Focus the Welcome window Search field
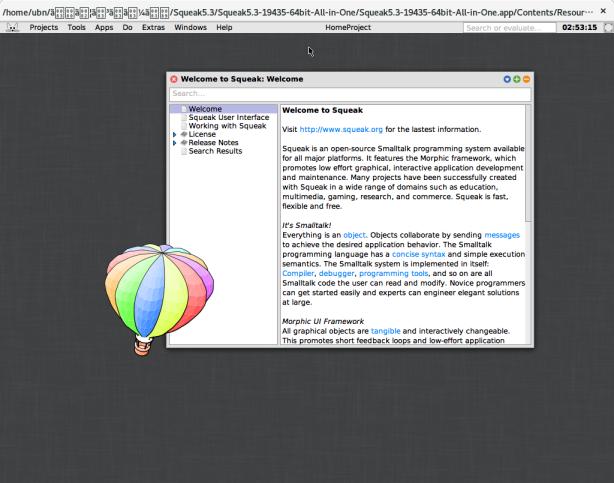This screenshot has width=614, height=483. 350,94
